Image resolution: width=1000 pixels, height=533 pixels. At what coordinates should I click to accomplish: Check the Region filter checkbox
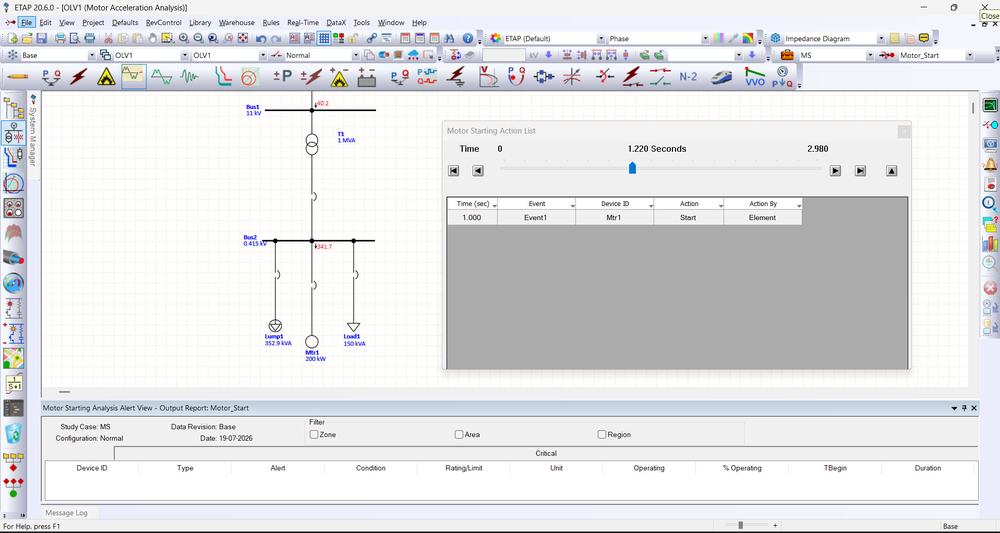(x=601, y=434)
